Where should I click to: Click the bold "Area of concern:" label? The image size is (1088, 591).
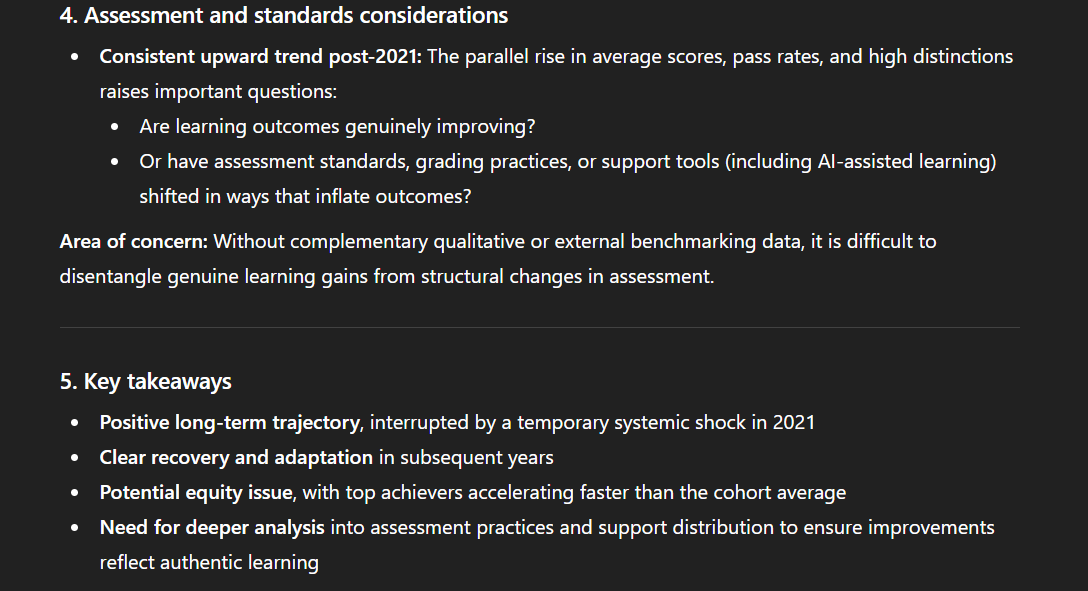click(x=133, y=241)
